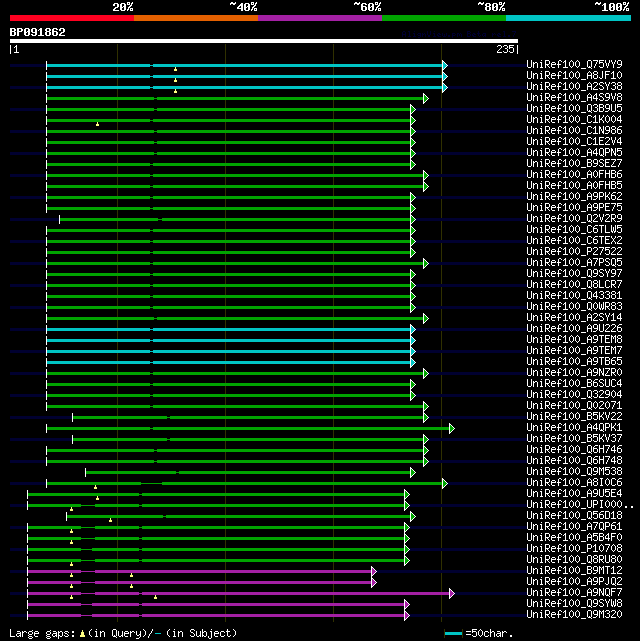Click the white BP091862 query length bar

tap(264, 41)
